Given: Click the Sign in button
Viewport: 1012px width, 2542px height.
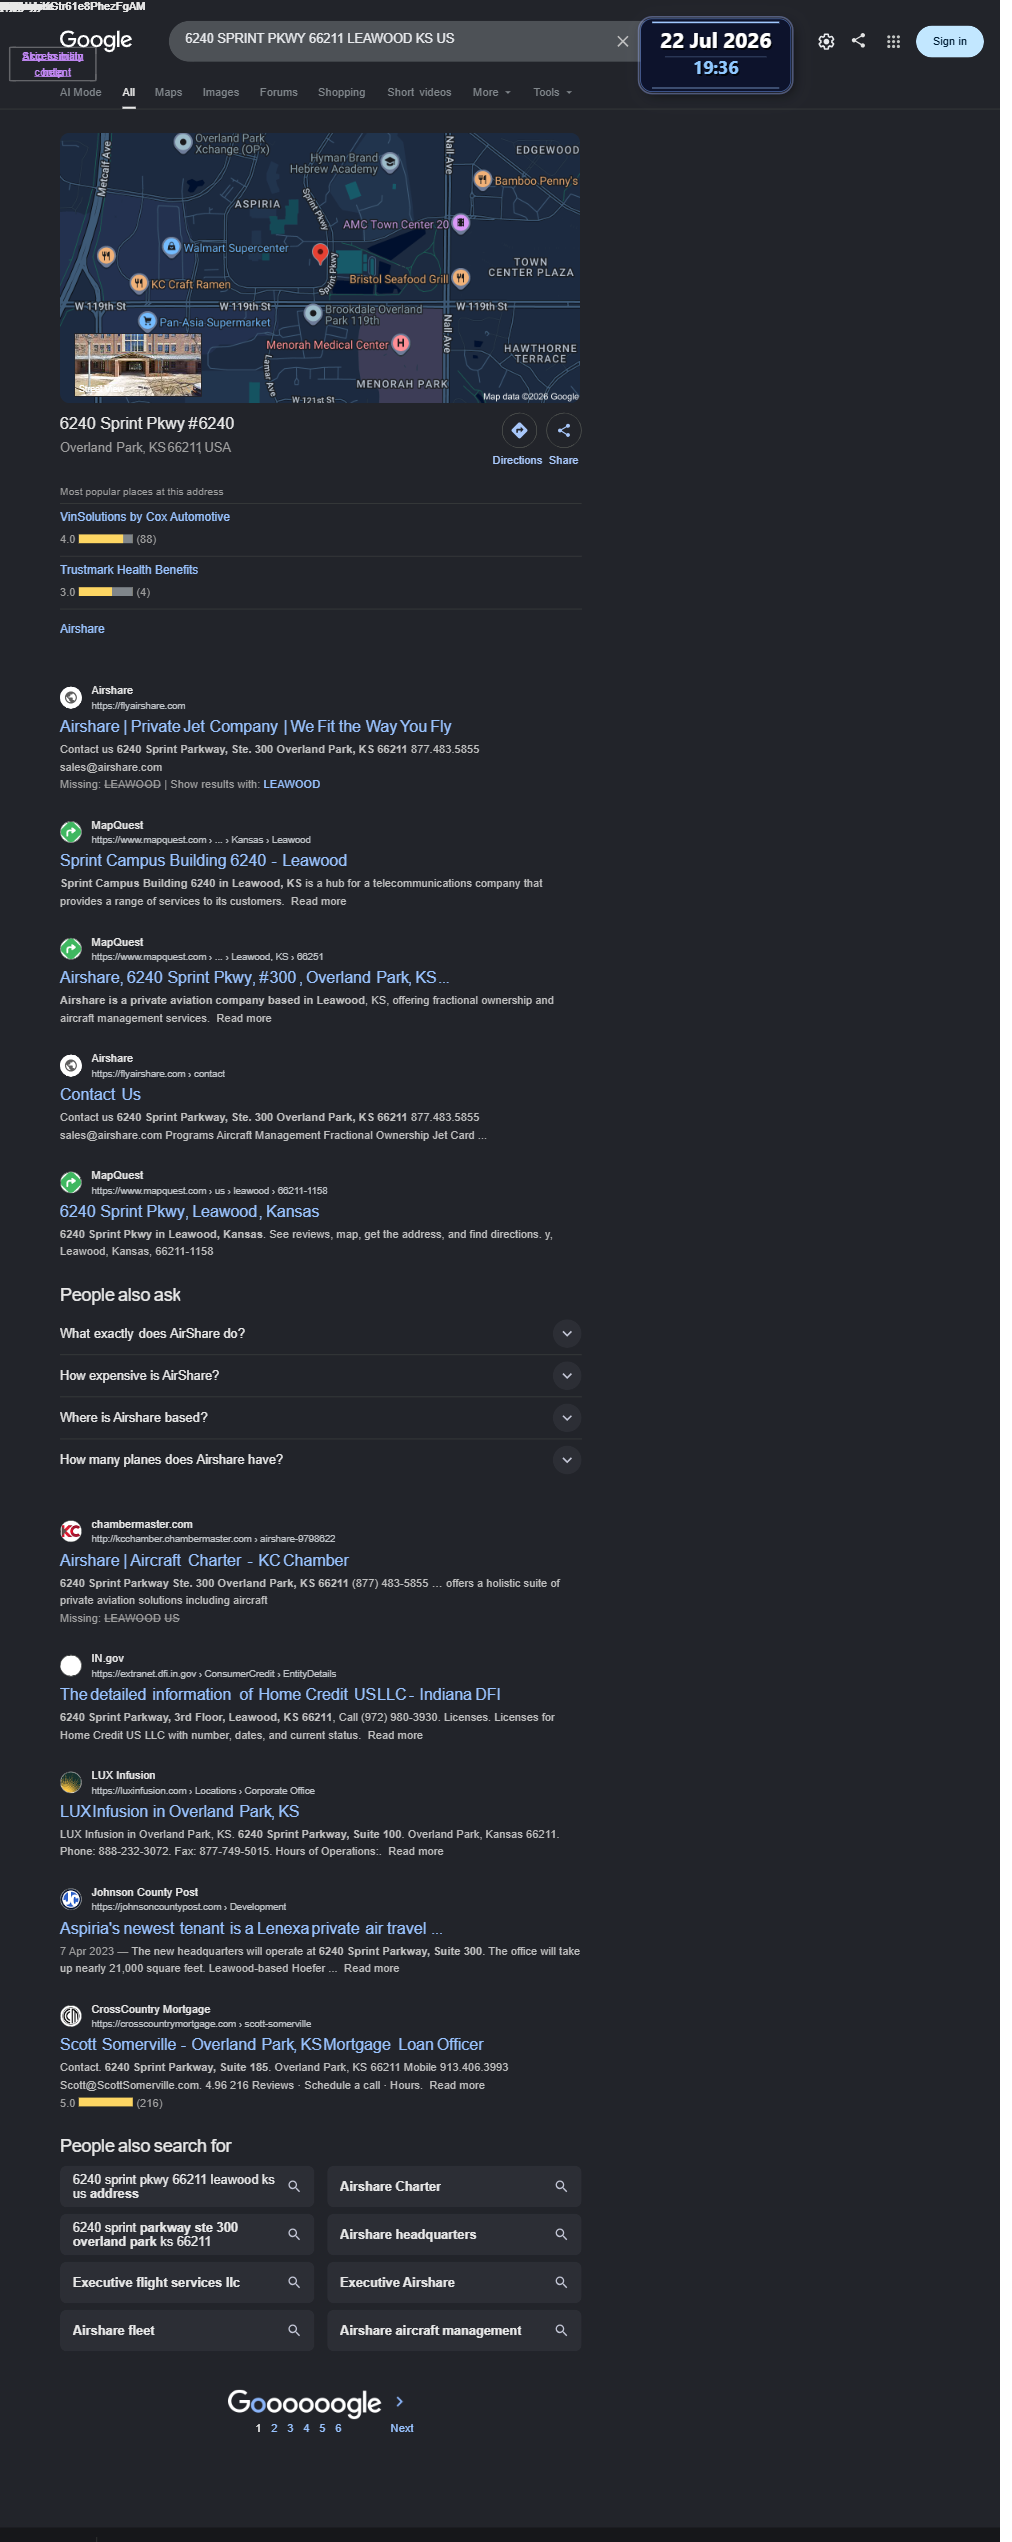Looking at the screenshot, I should point(949,41).
